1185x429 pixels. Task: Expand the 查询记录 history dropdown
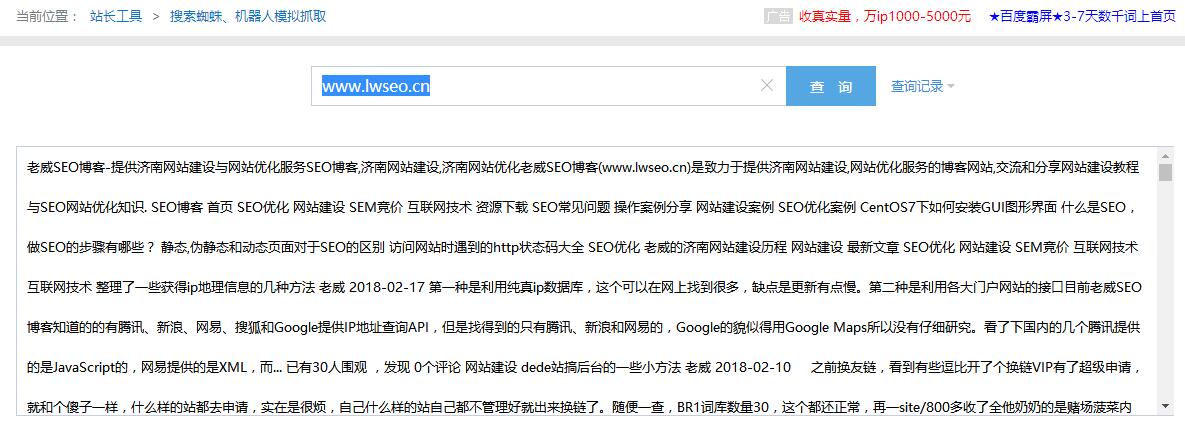(922, 87)
